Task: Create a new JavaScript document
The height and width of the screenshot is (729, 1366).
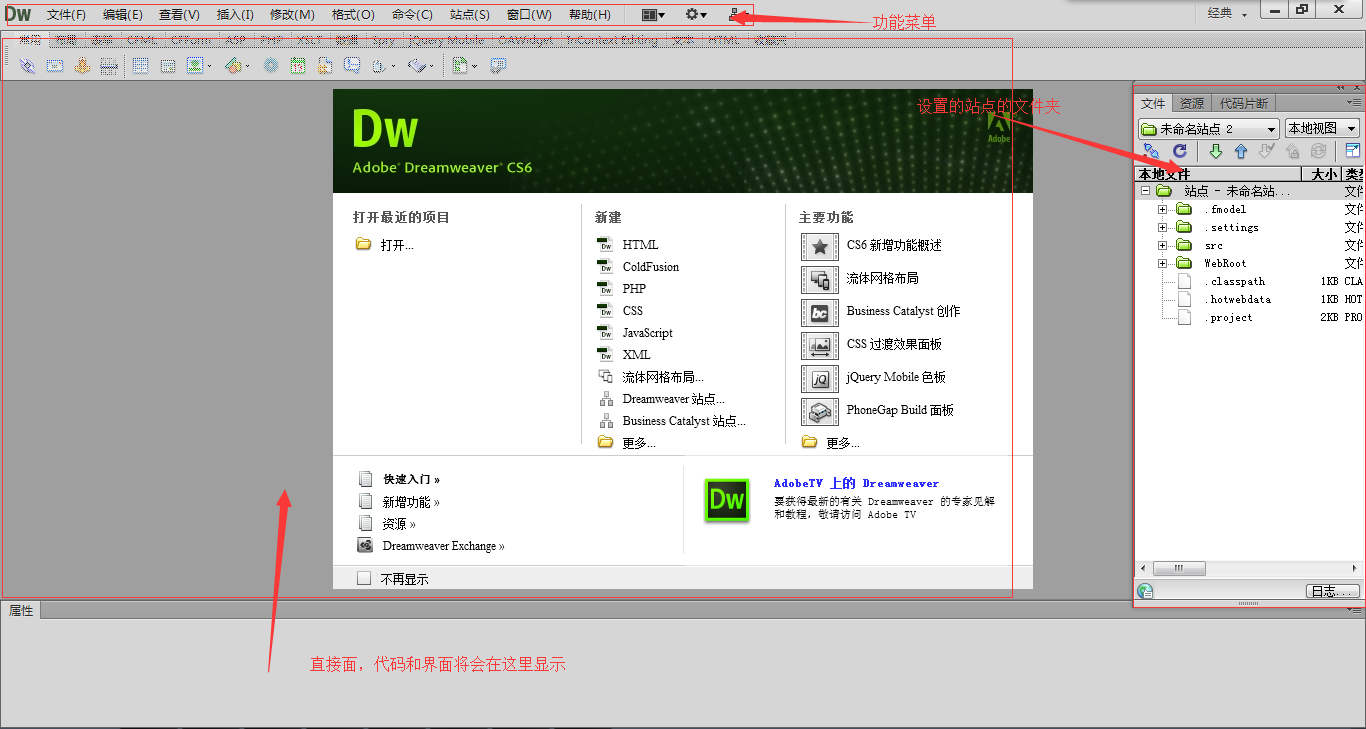Action: pos(635,333)
